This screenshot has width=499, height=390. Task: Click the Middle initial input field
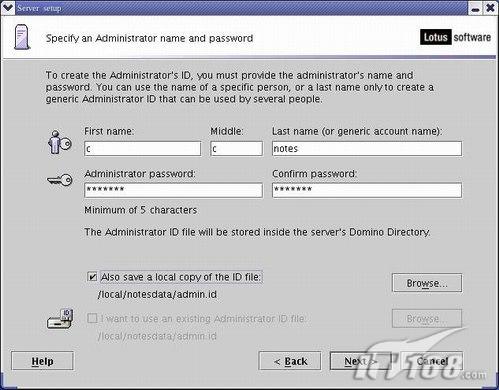pyautogui.click(x=237, y=149)
